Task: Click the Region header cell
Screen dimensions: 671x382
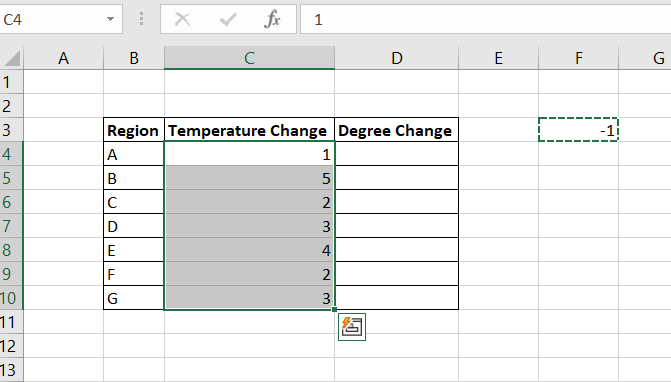Action: pyautogui.click(x=134, y=130)
